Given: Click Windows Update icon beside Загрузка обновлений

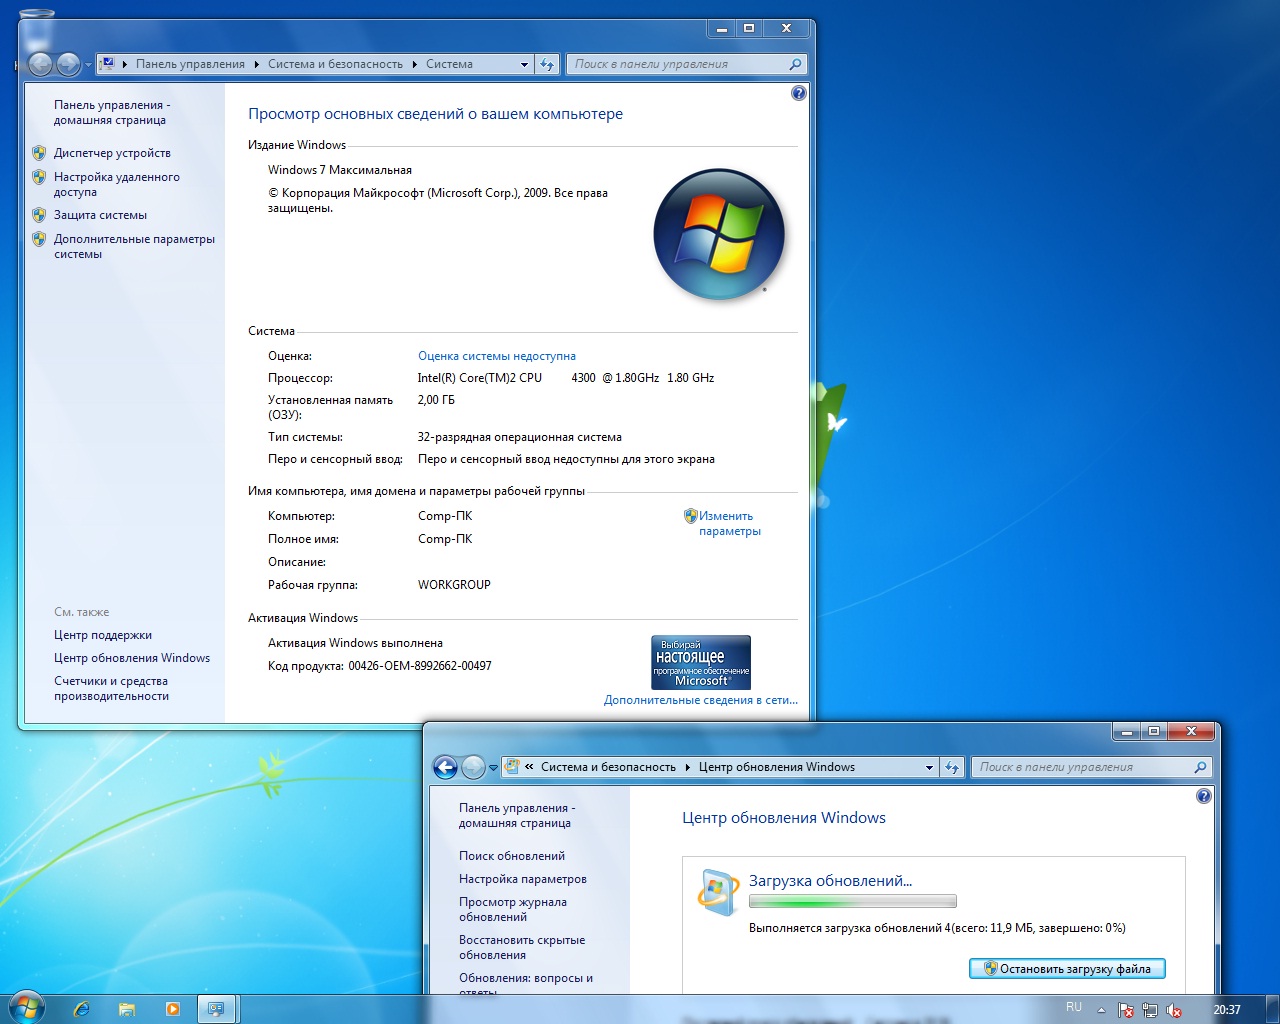Looking at the screenshot, I should 717,892.
